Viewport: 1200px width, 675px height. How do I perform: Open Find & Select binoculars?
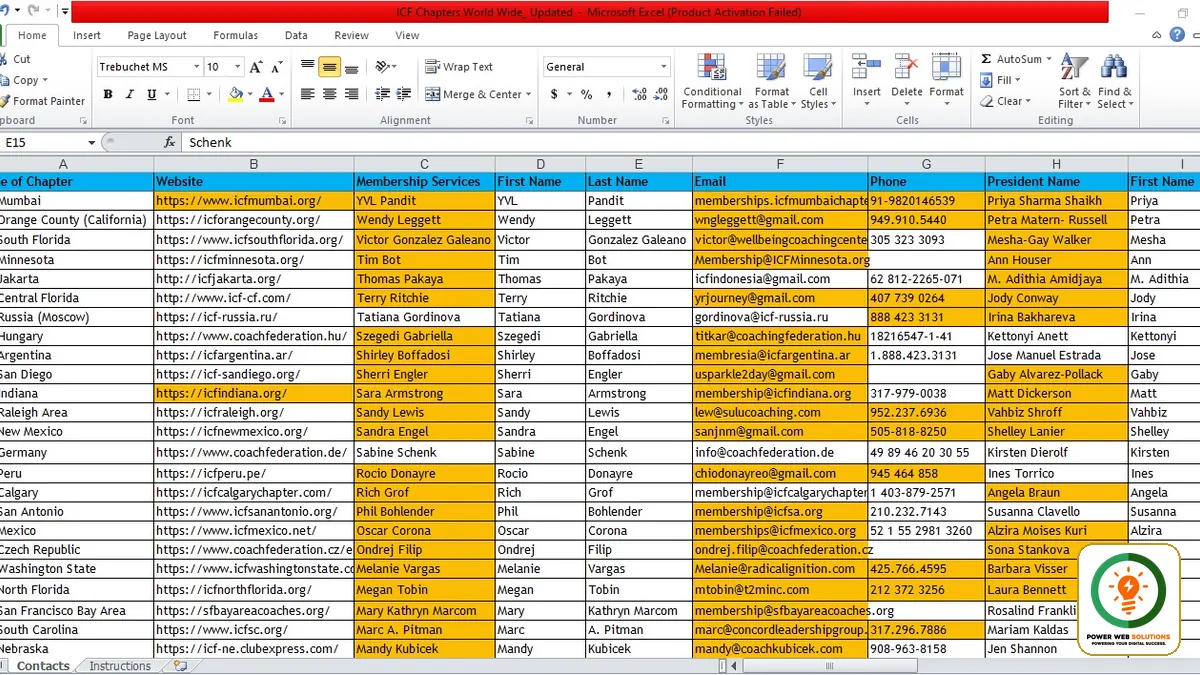point(1114,81)
